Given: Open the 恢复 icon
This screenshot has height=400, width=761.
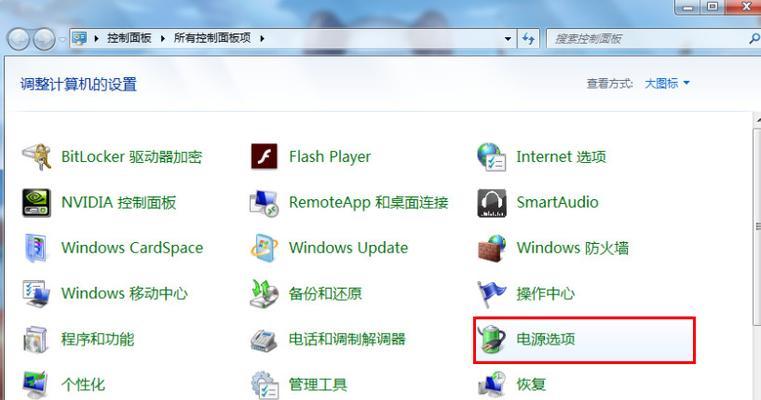Looking at the screenshot, I should 492,385.
